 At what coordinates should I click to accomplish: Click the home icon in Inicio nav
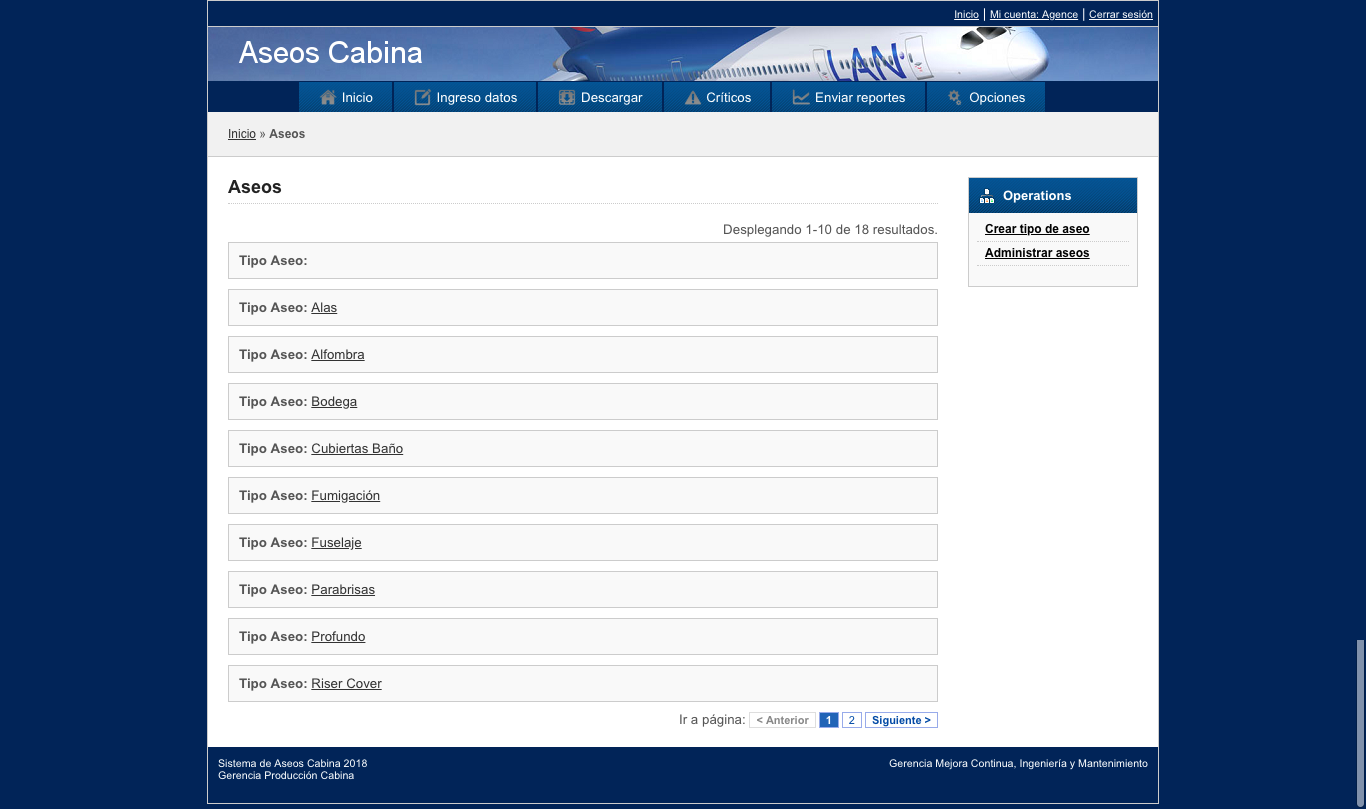[x=327, y=97]
